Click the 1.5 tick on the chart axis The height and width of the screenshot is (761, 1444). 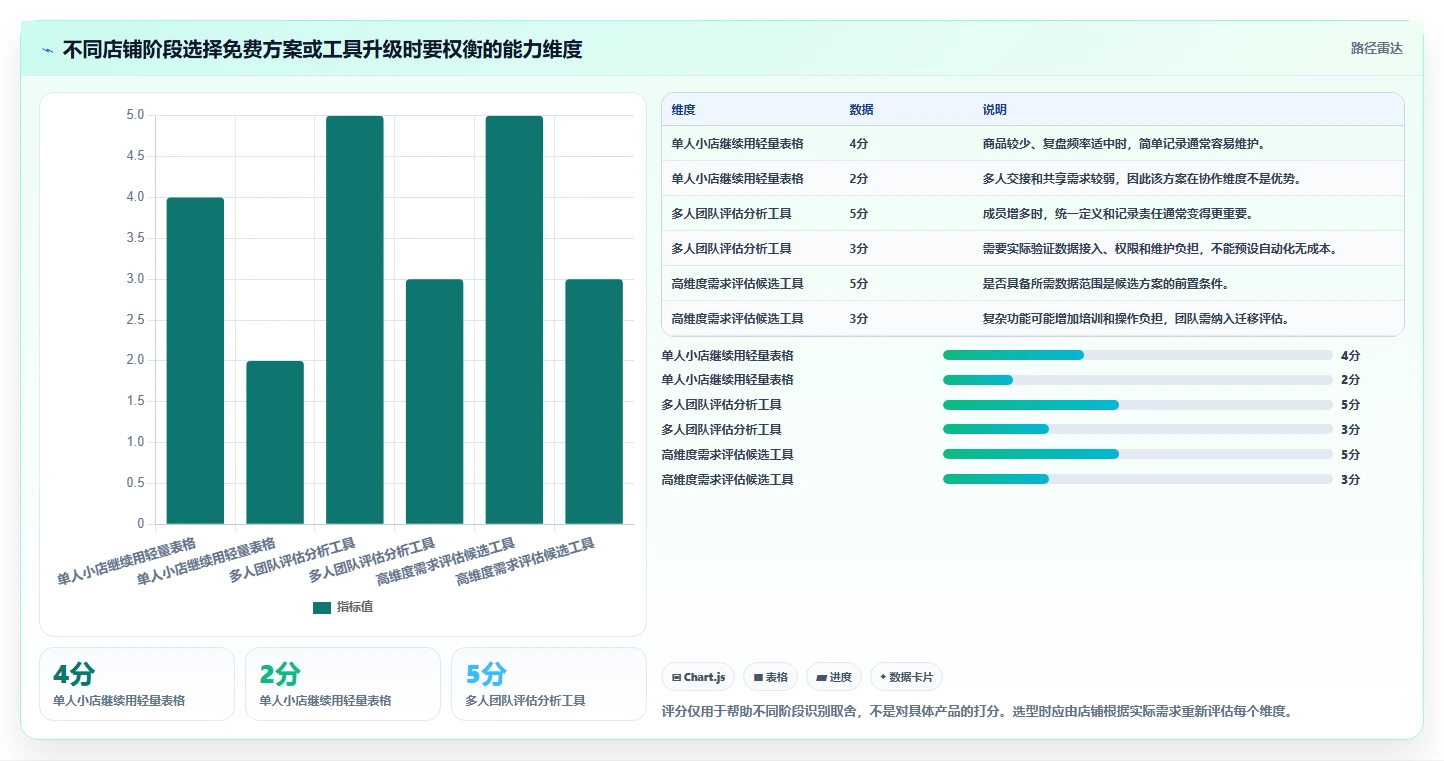pos(134,401)
